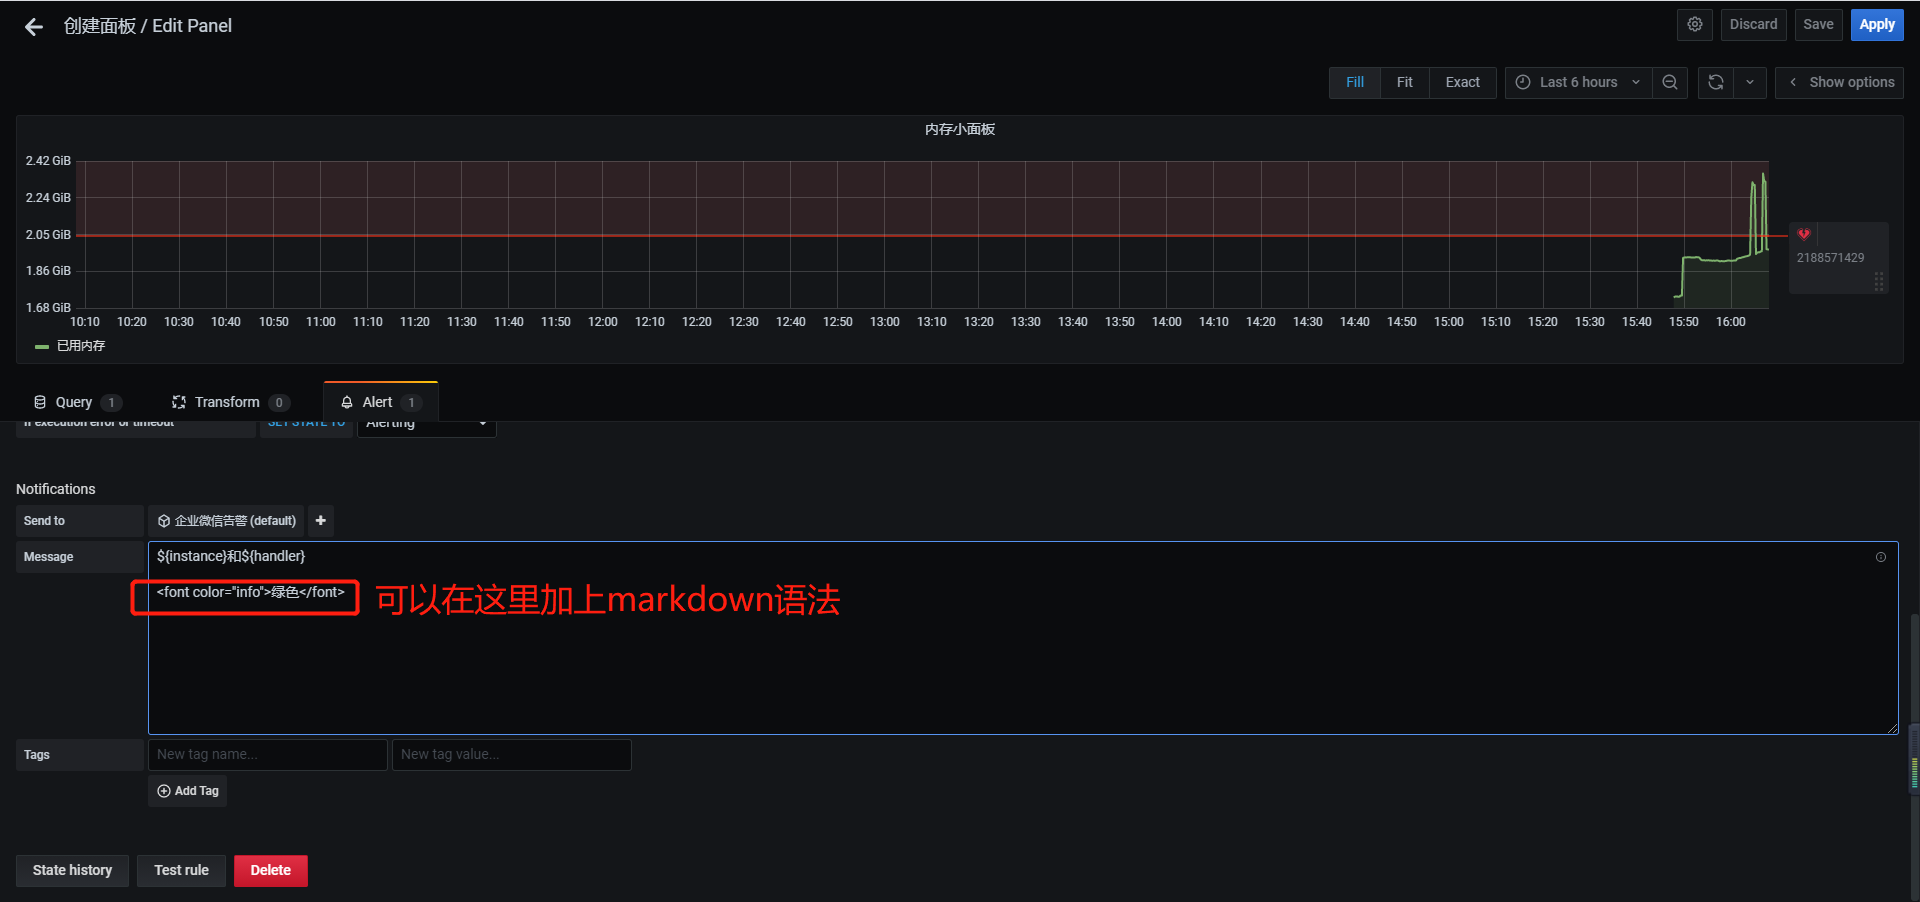Click the back arrow to leave panel editor

pos(34,27)
